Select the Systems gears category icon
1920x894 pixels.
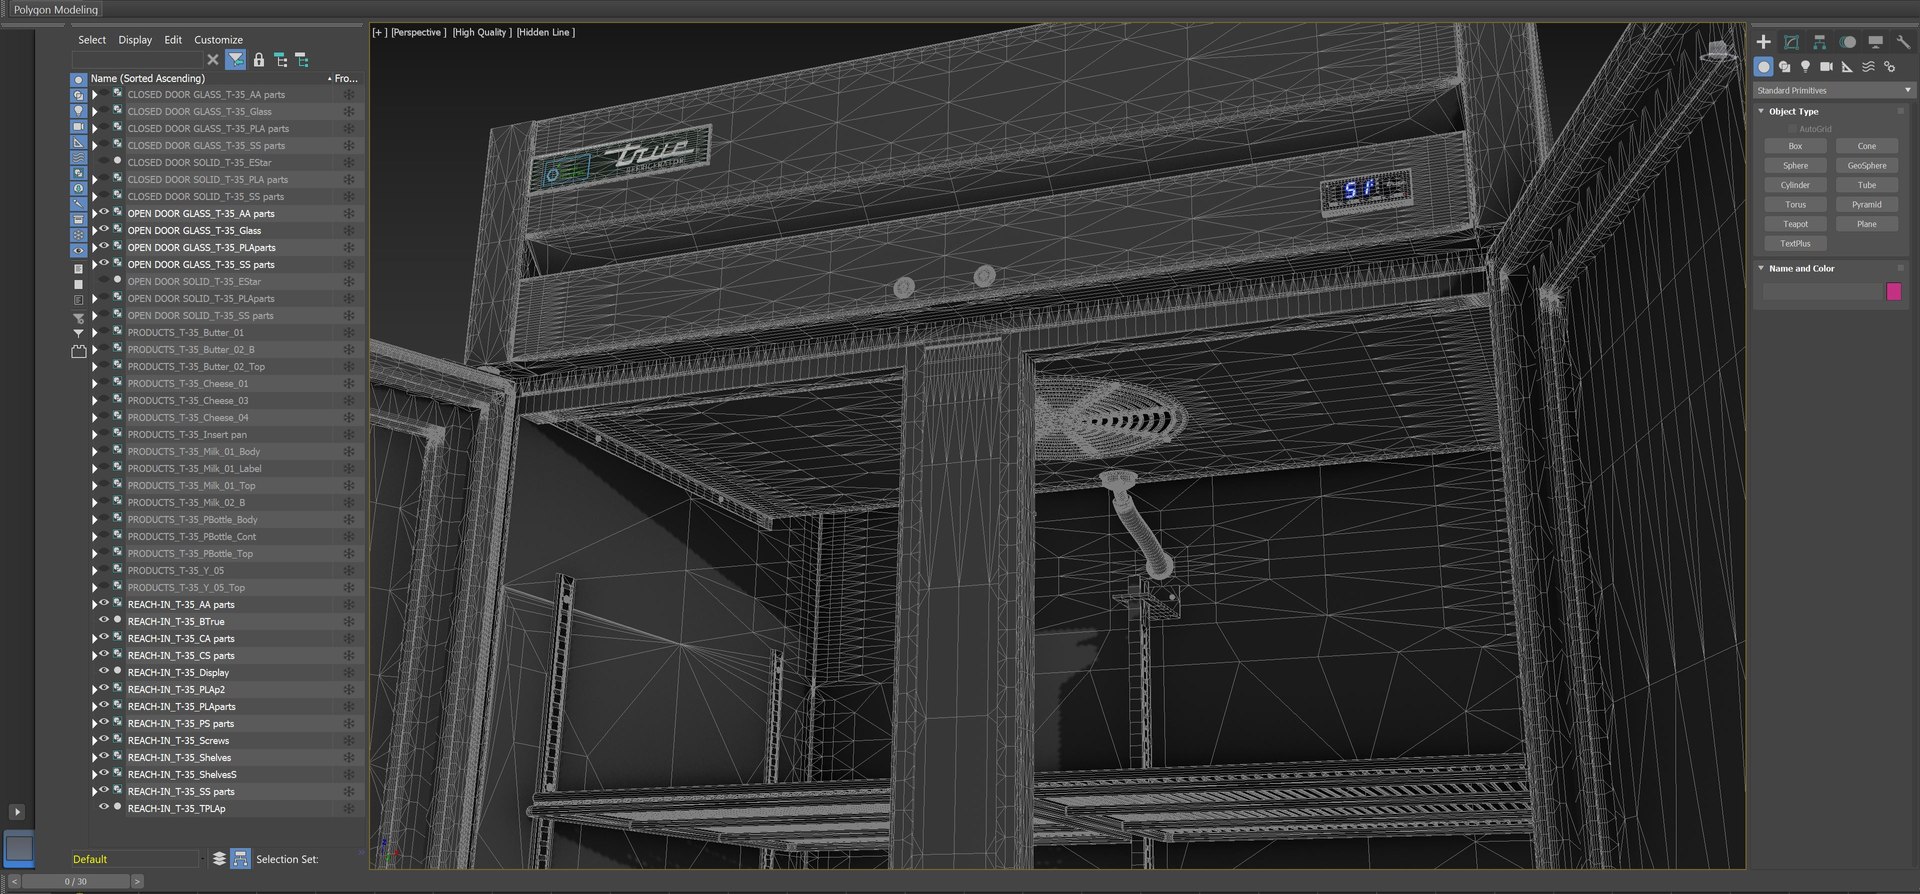click(x=1890, y=67)
